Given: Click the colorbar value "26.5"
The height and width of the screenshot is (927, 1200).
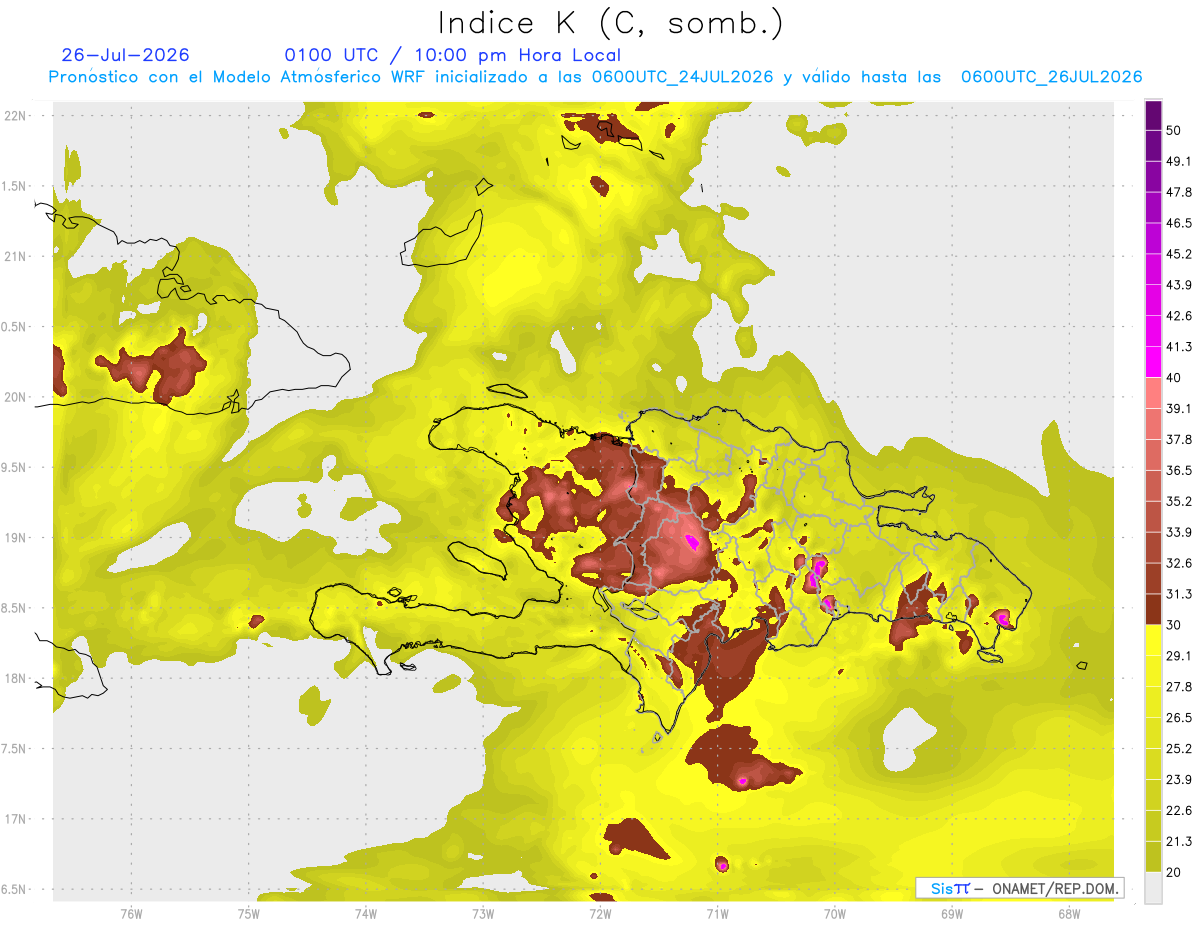Looking at the screenshot, I should point(1179,718).
